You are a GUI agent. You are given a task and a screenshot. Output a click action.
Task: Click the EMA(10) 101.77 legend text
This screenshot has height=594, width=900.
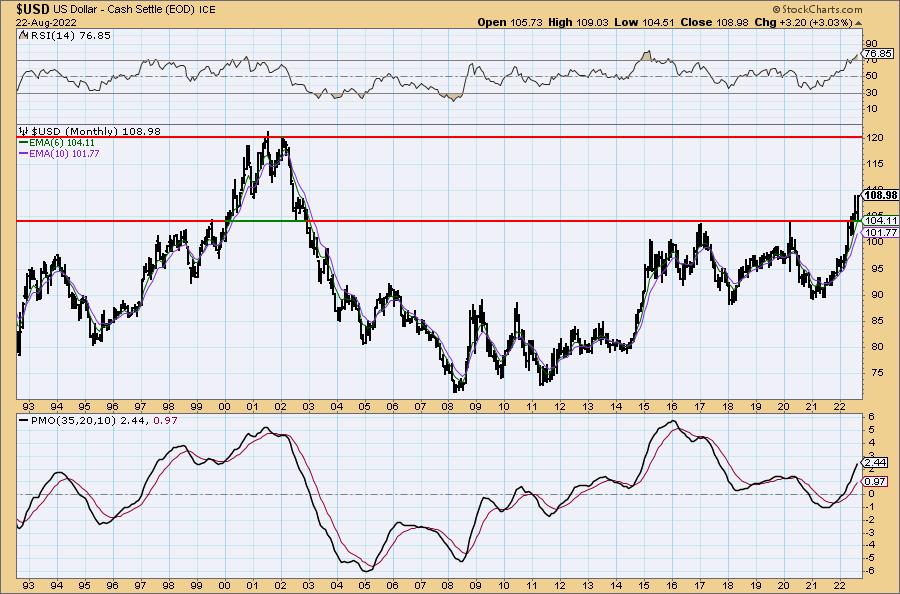tap(64, 153)
